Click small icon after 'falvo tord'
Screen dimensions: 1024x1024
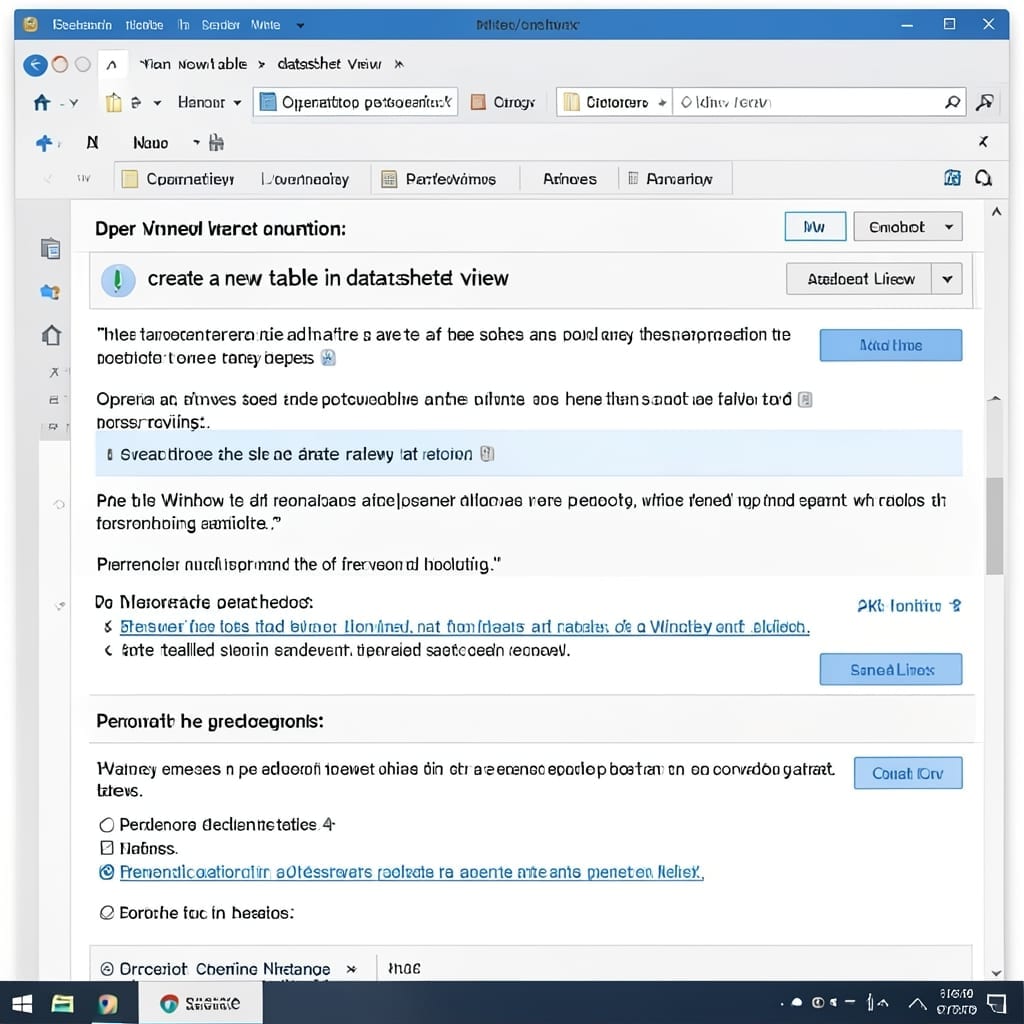[805, 399]
